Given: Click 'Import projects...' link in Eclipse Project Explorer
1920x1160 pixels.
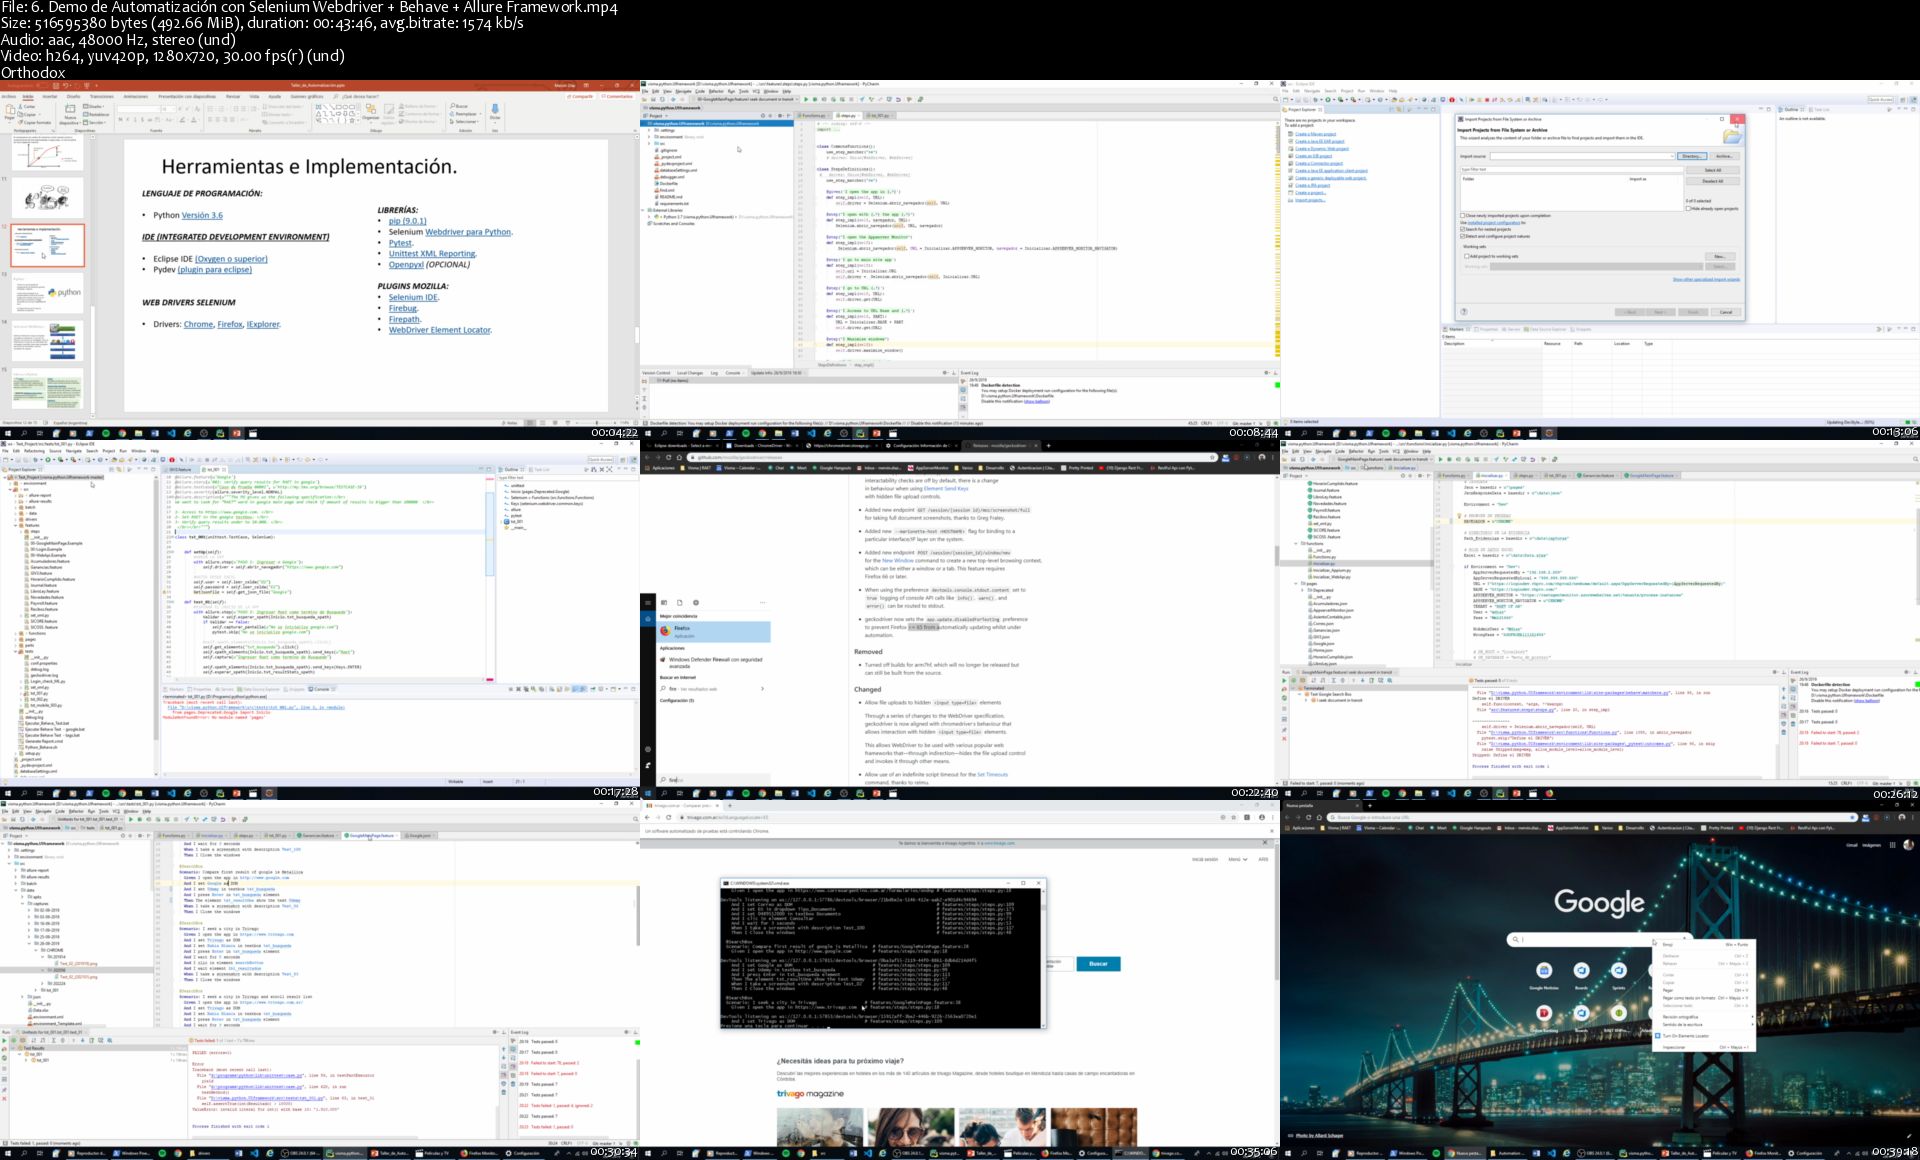Looking at the screenshot, I should tap(1310, 200).
